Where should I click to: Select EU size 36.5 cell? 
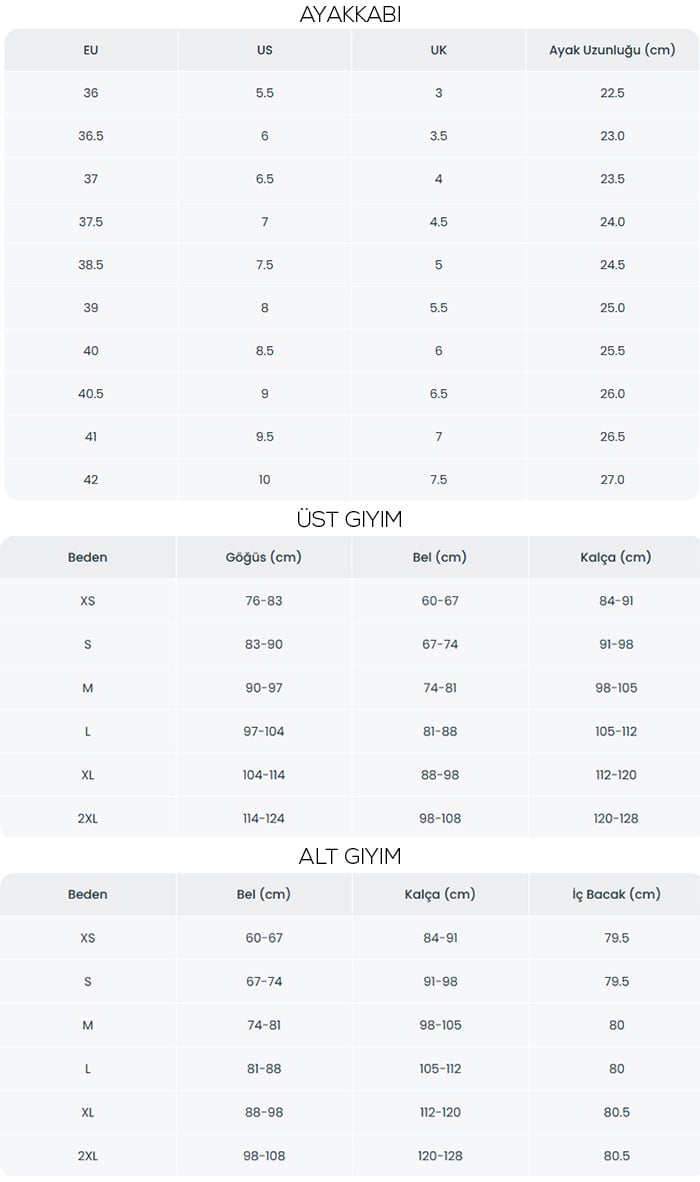coord(90,136)
